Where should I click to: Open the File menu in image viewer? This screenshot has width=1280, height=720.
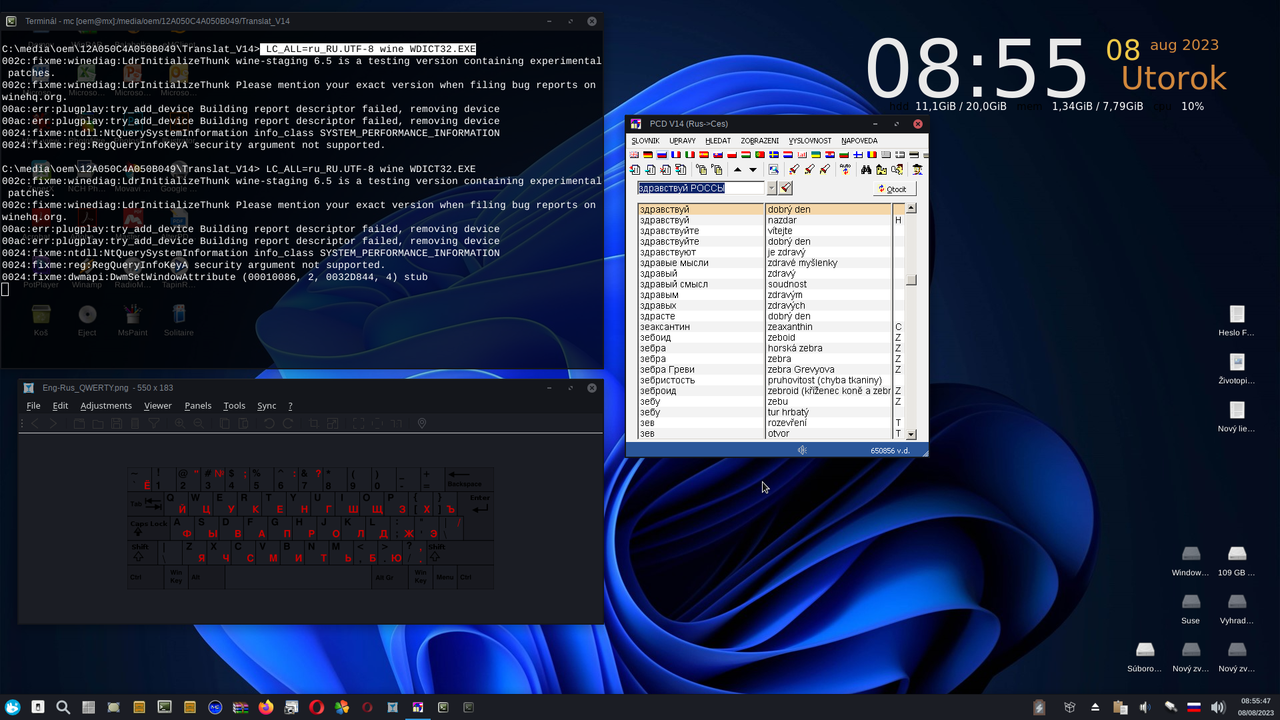click(x=33, y=406)
